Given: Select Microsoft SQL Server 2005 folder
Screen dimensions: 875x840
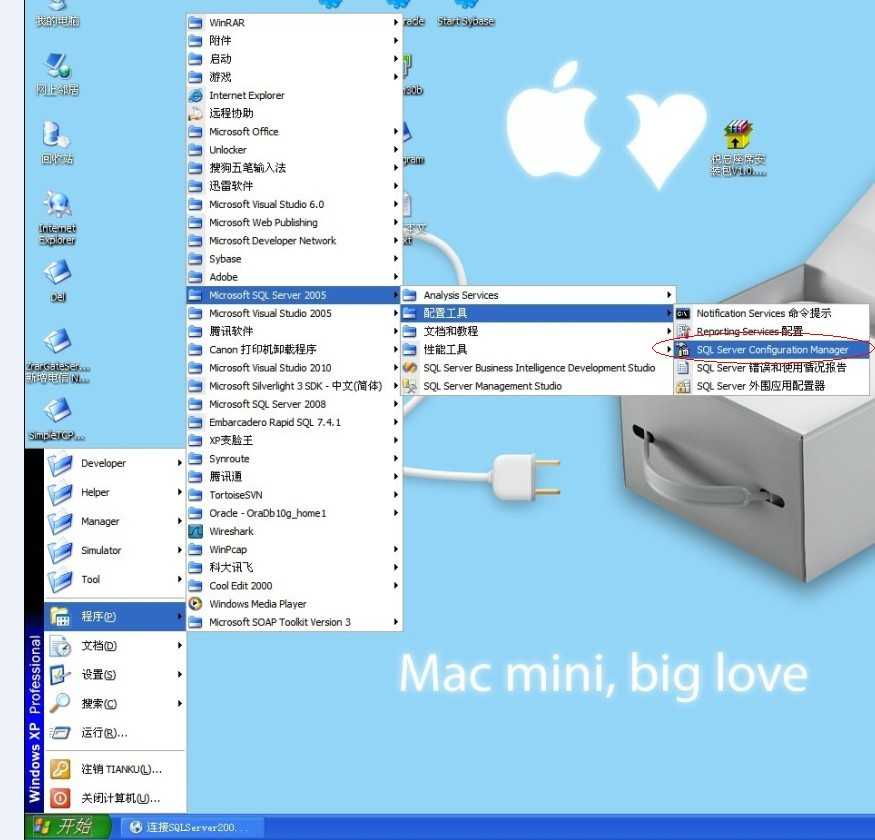Looking at the screenshot, I should [294, 295].
